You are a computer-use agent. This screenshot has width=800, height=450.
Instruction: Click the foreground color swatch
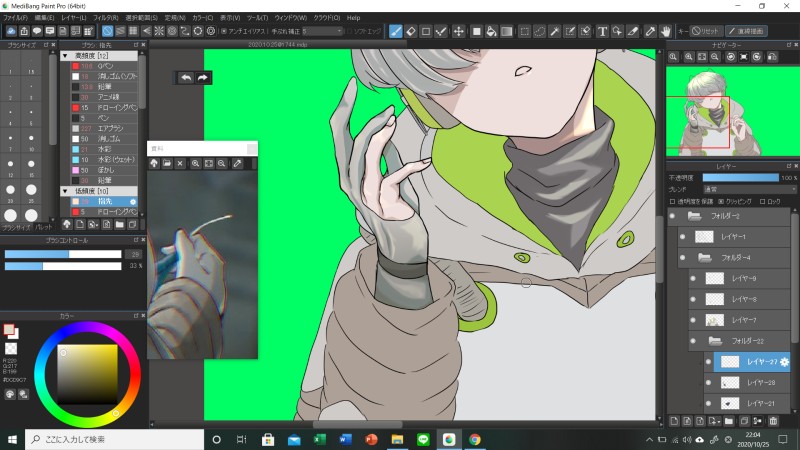[x=9, y=330]
